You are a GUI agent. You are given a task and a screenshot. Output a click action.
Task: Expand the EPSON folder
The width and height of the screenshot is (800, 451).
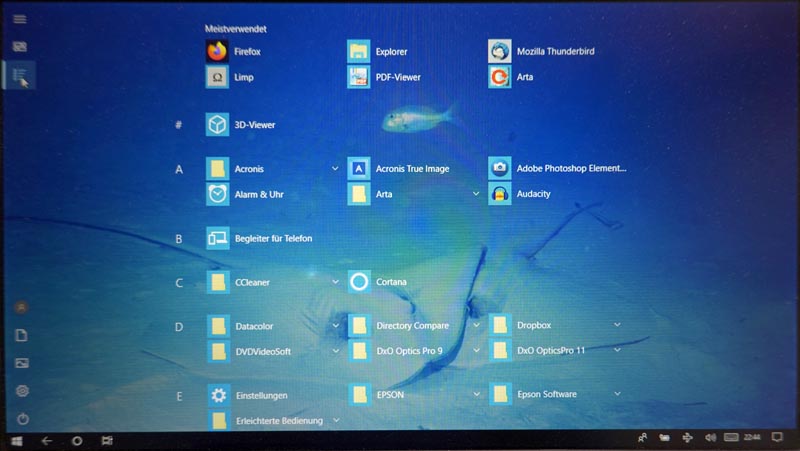[x=477, y=394]
